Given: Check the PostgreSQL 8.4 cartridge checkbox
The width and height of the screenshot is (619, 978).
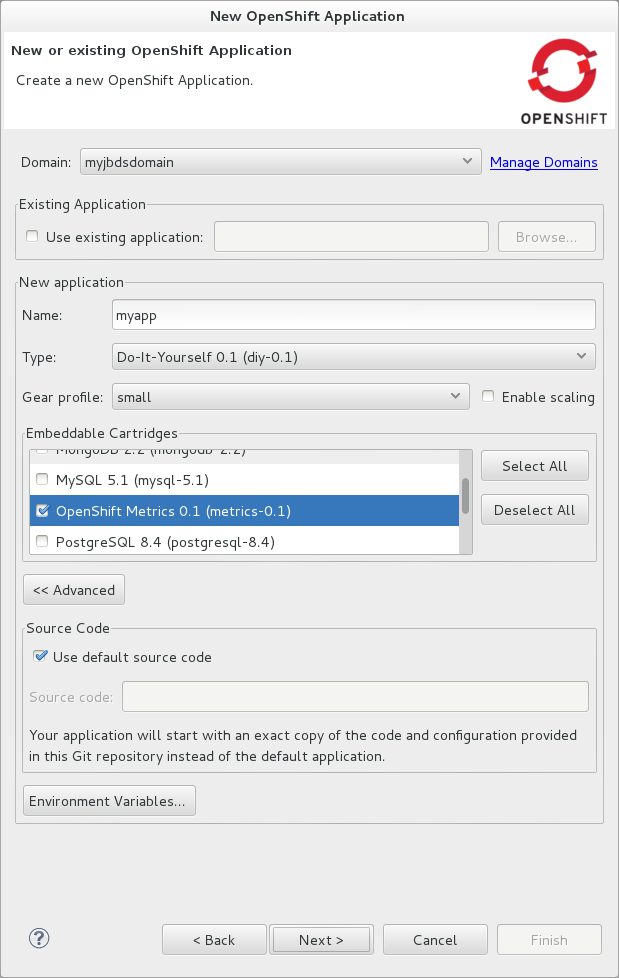Looking at the screenshot, I should 42,542.
